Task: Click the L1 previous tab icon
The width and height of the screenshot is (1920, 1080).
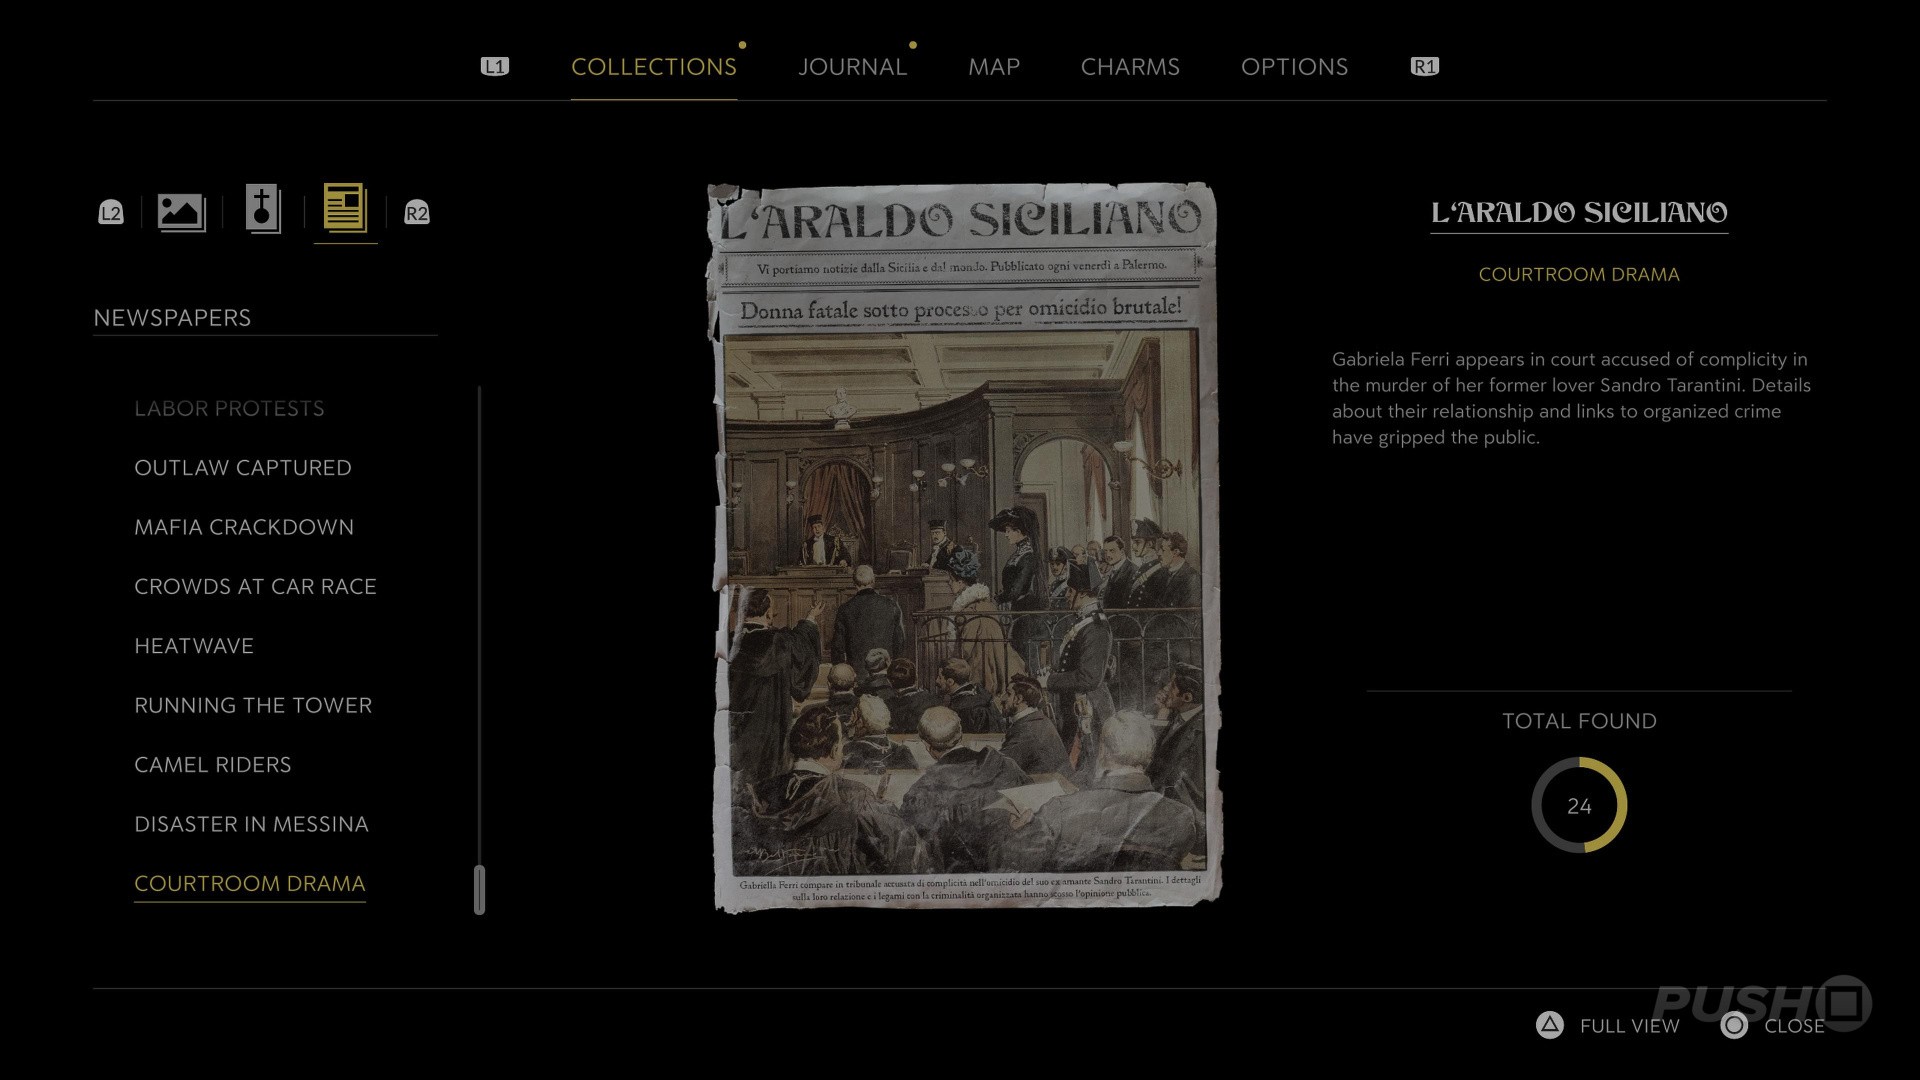Action: tap(495, 66)
